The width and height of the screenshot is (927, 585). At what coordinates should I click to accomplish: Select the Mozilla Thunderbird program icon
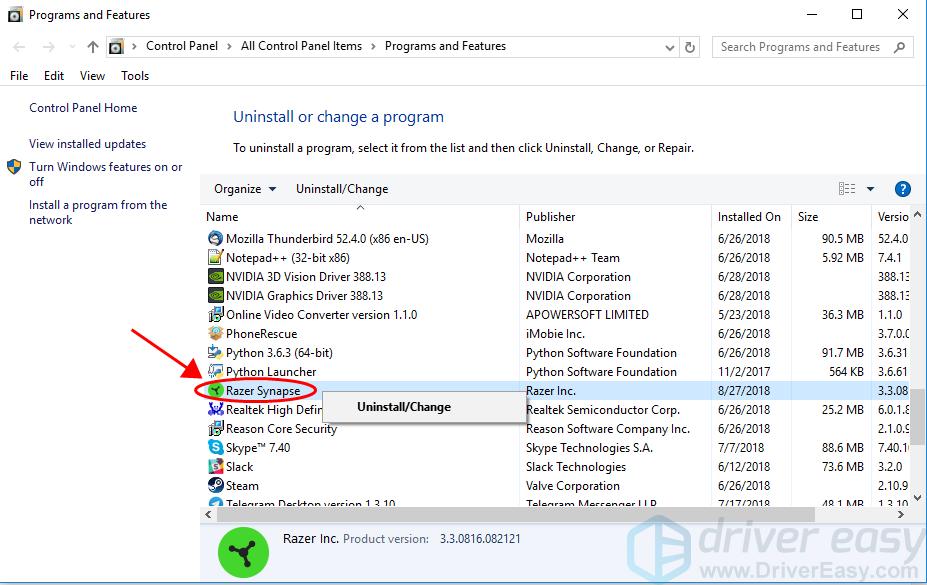pyautogui.click(x=213, y=238)
